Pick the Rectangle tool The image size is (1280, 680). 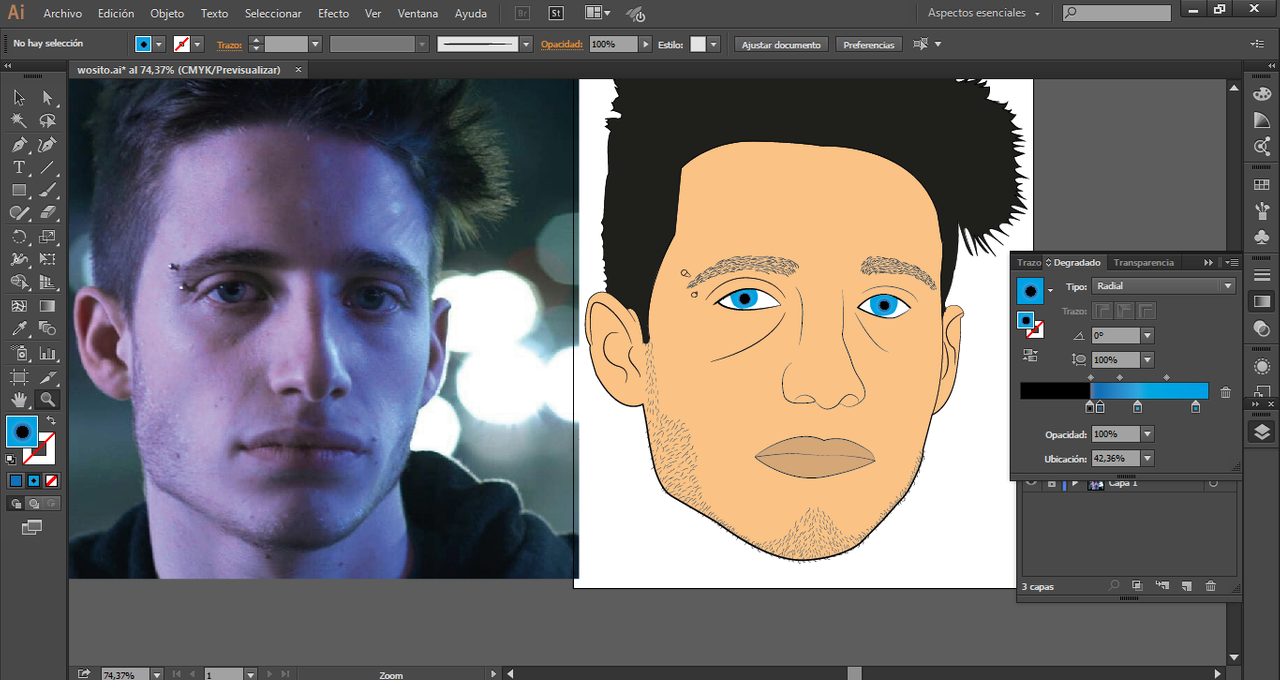coord(19,190)
